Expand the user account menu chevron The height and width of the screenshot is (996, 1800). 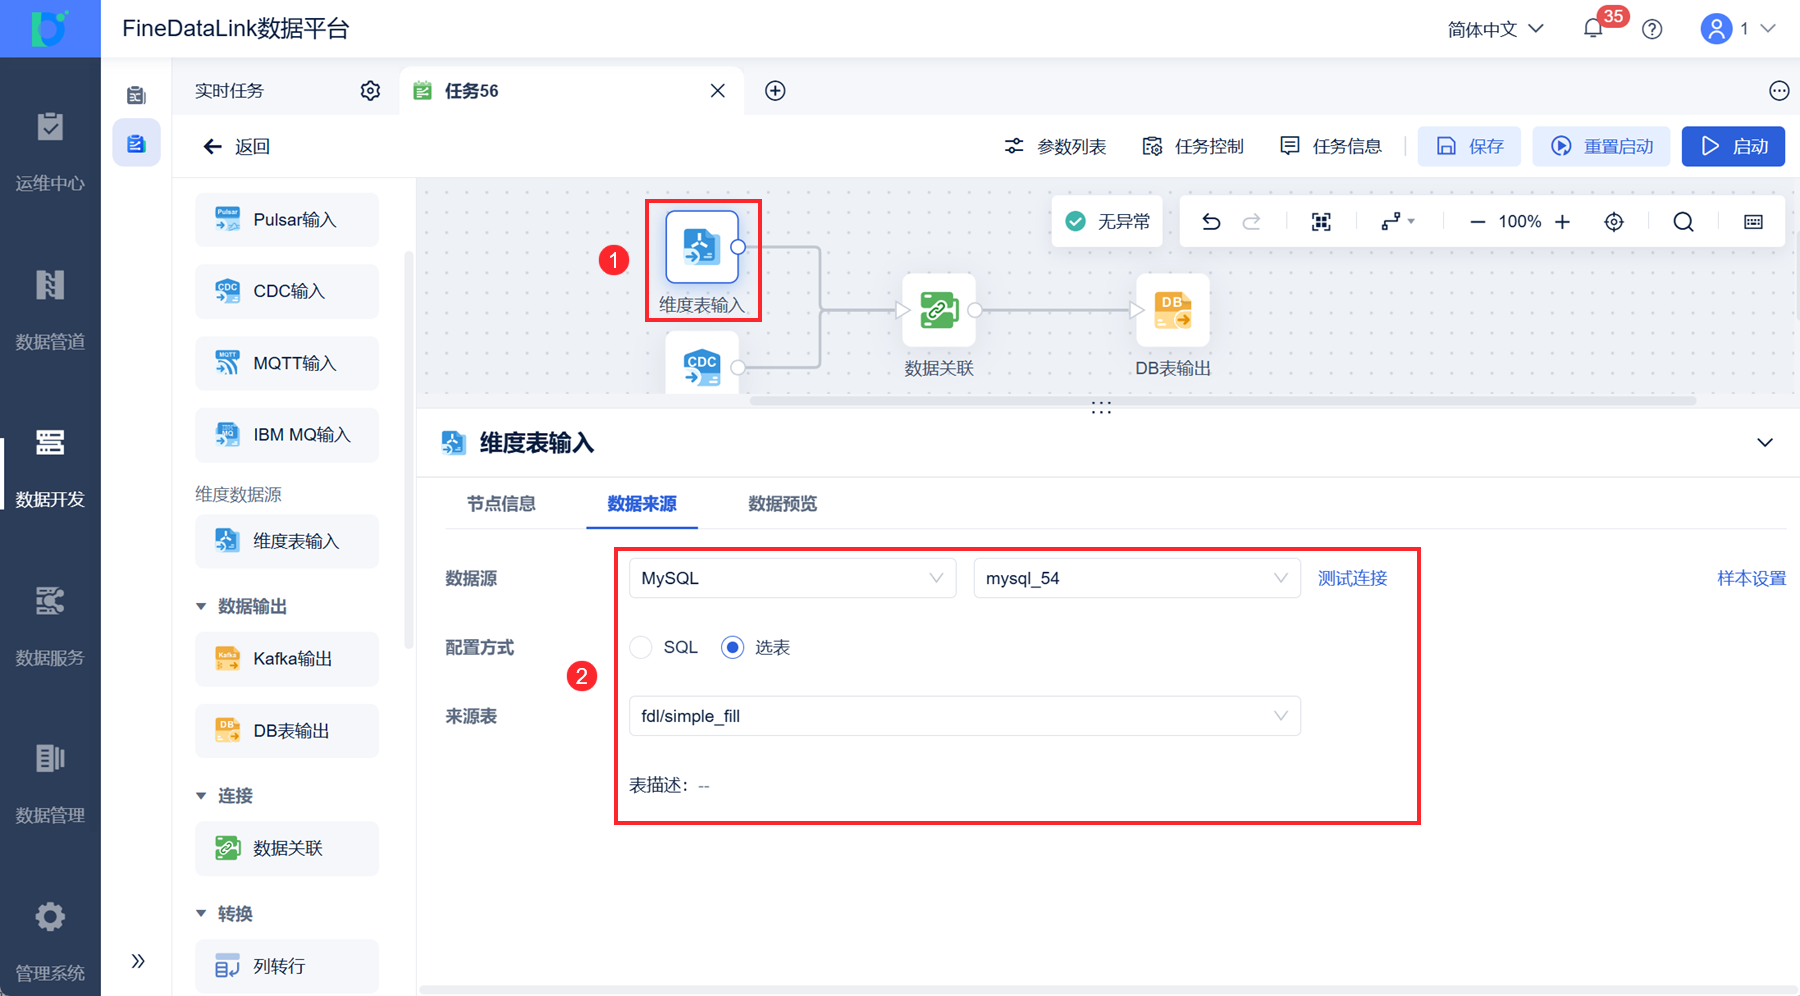tap(1768, 29)
